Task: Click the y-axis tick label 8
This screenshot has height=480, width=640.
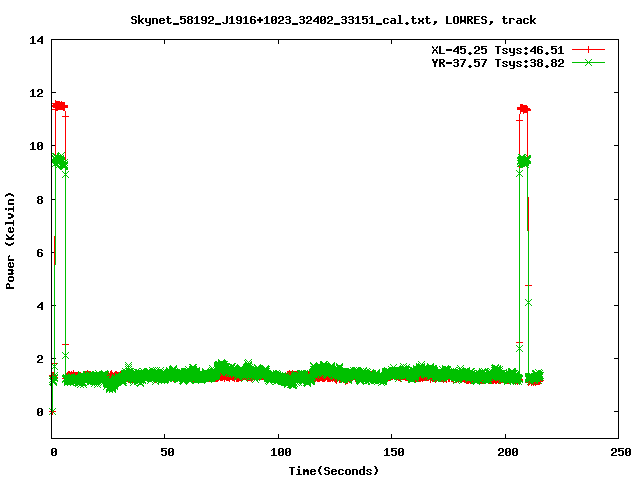Action: (x=40, y=200)
